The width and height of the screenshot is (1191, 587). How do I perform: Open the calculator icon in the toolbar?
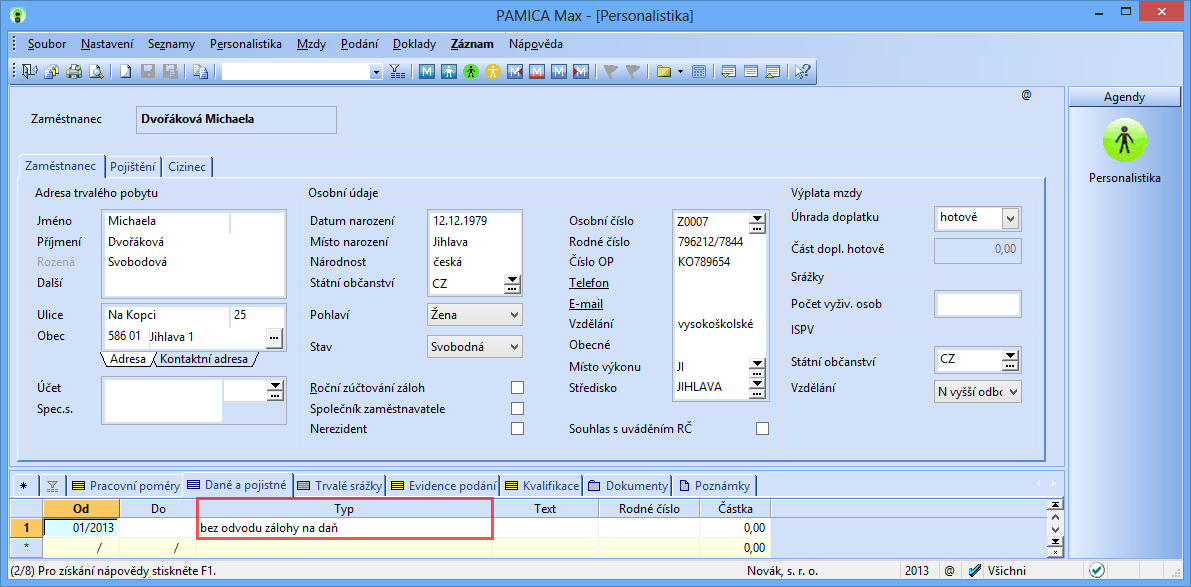pyautogui.click(x=699, y=72)
